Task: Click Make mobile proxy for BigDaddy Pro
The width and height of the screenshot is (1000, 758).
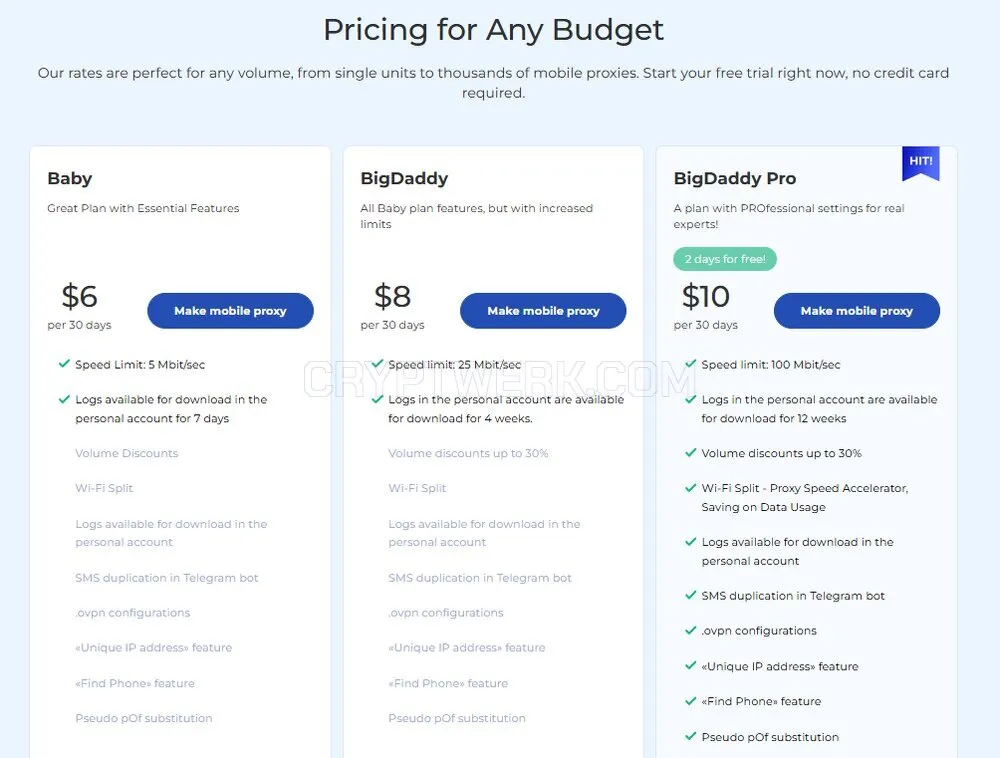Action: 857,310
